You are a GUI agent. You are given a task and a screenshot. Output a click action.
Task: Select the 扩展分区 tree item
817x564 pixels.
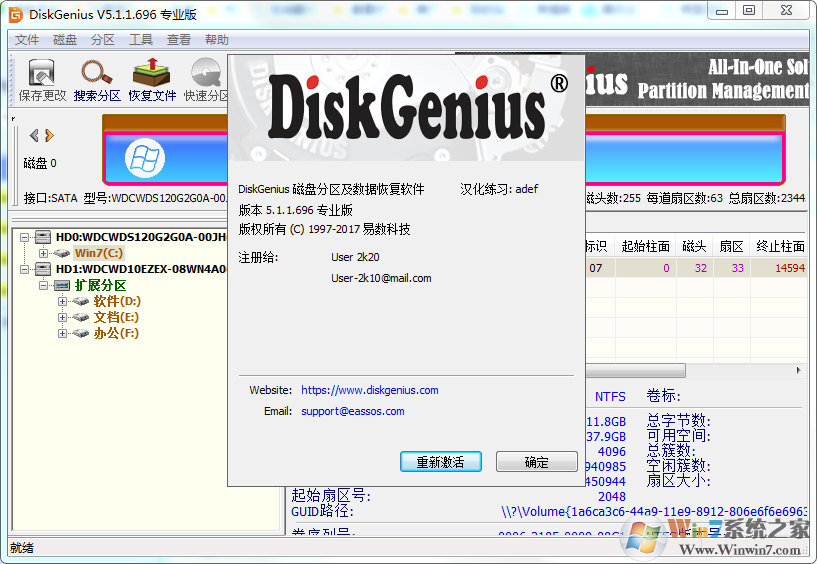100,286
